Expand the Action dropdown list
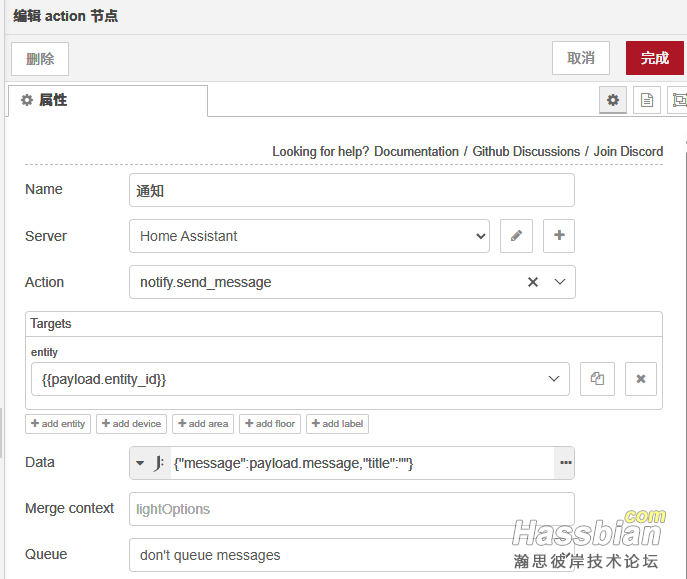The width and height of the screenshot is (687, 579). pyautogui.click(x=560, y=282)
